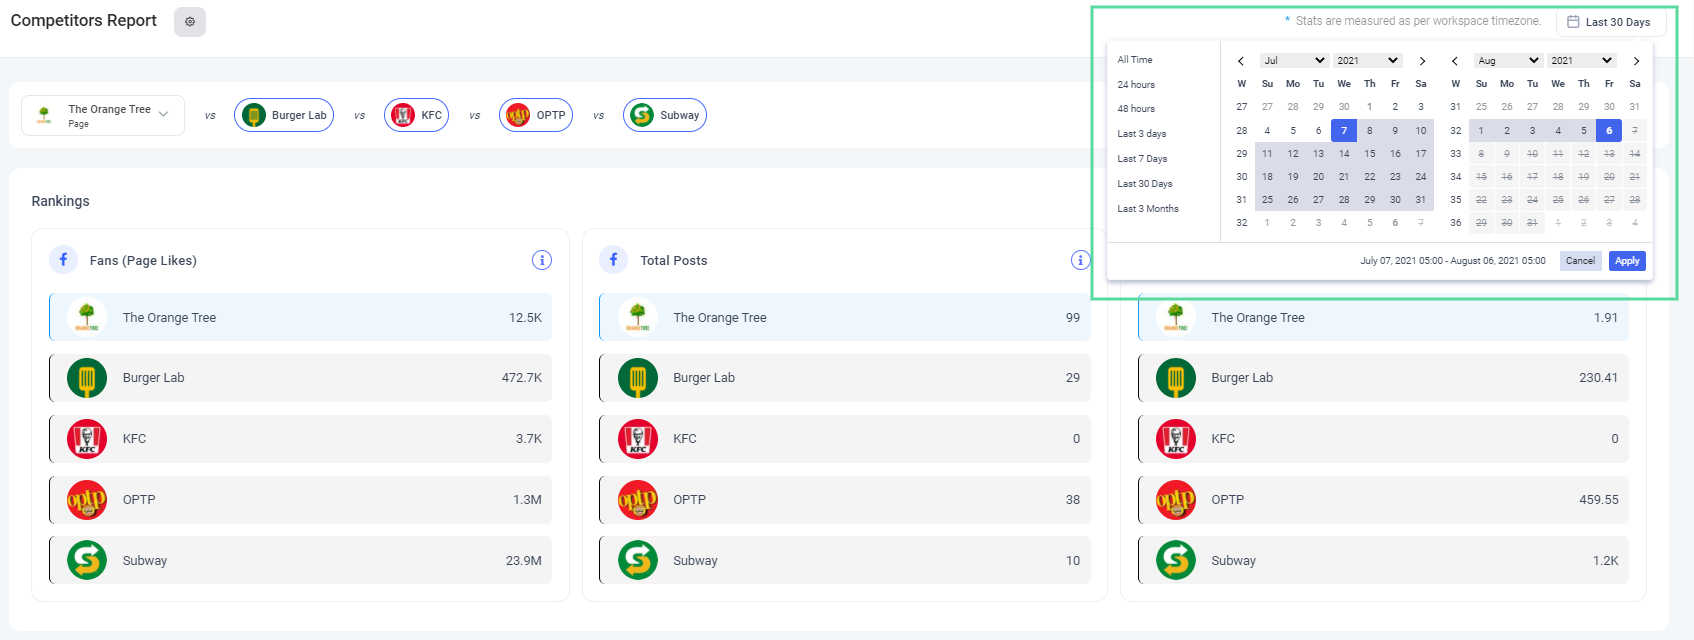1694x640 pixels.
Task: Select KFC competitor chip
Action: (x=416, y=115)
